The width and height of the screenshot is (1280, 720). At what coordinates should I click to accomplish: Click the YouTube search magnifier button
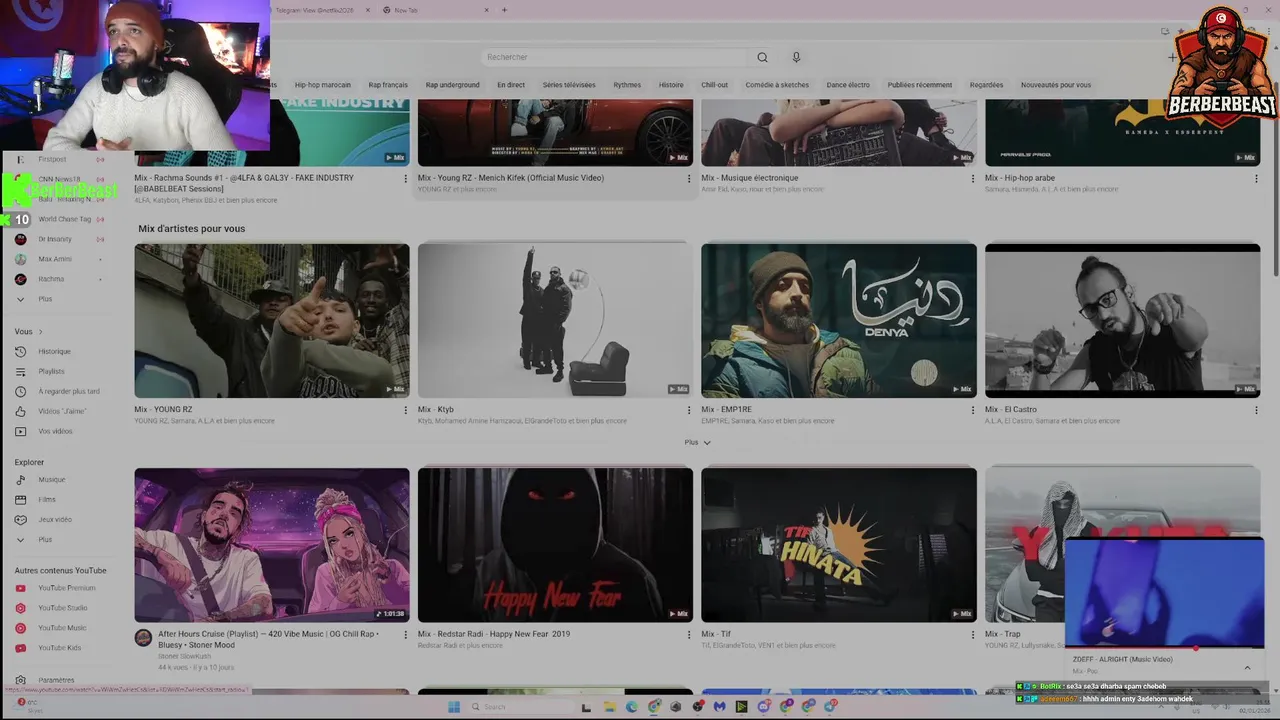click(762, 57)
